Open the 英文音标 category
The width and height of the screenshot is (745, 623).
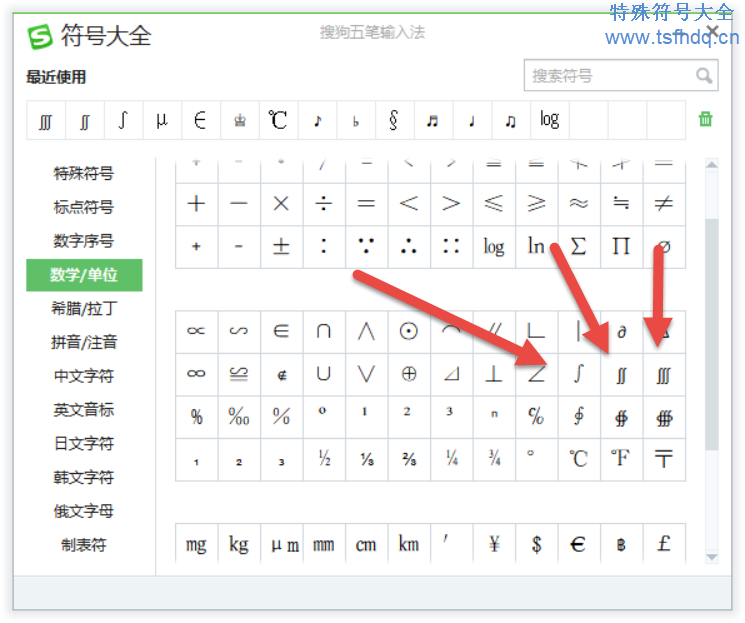(84, 410)
